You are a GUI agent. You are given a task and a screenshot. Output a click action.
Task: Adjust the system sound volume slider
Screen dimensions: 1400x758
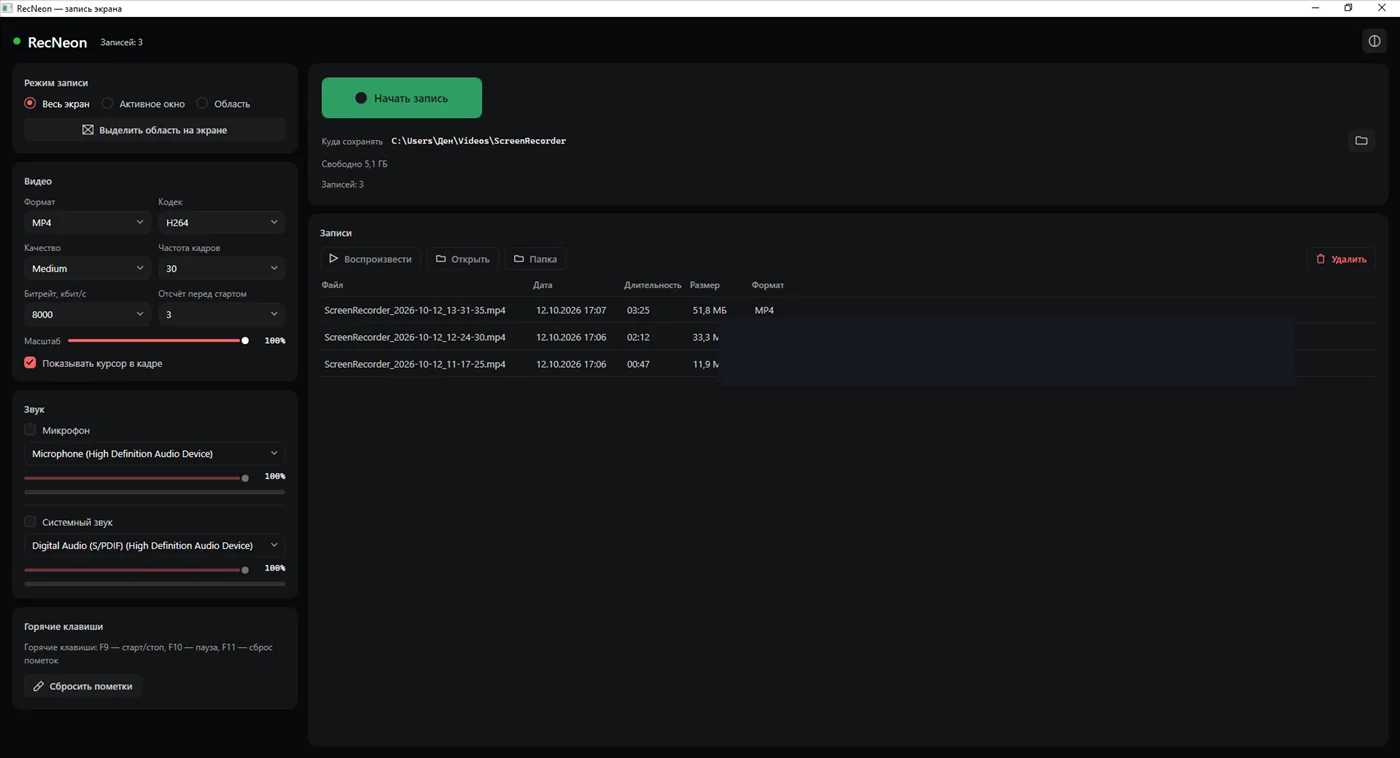(x=137, y=570)
